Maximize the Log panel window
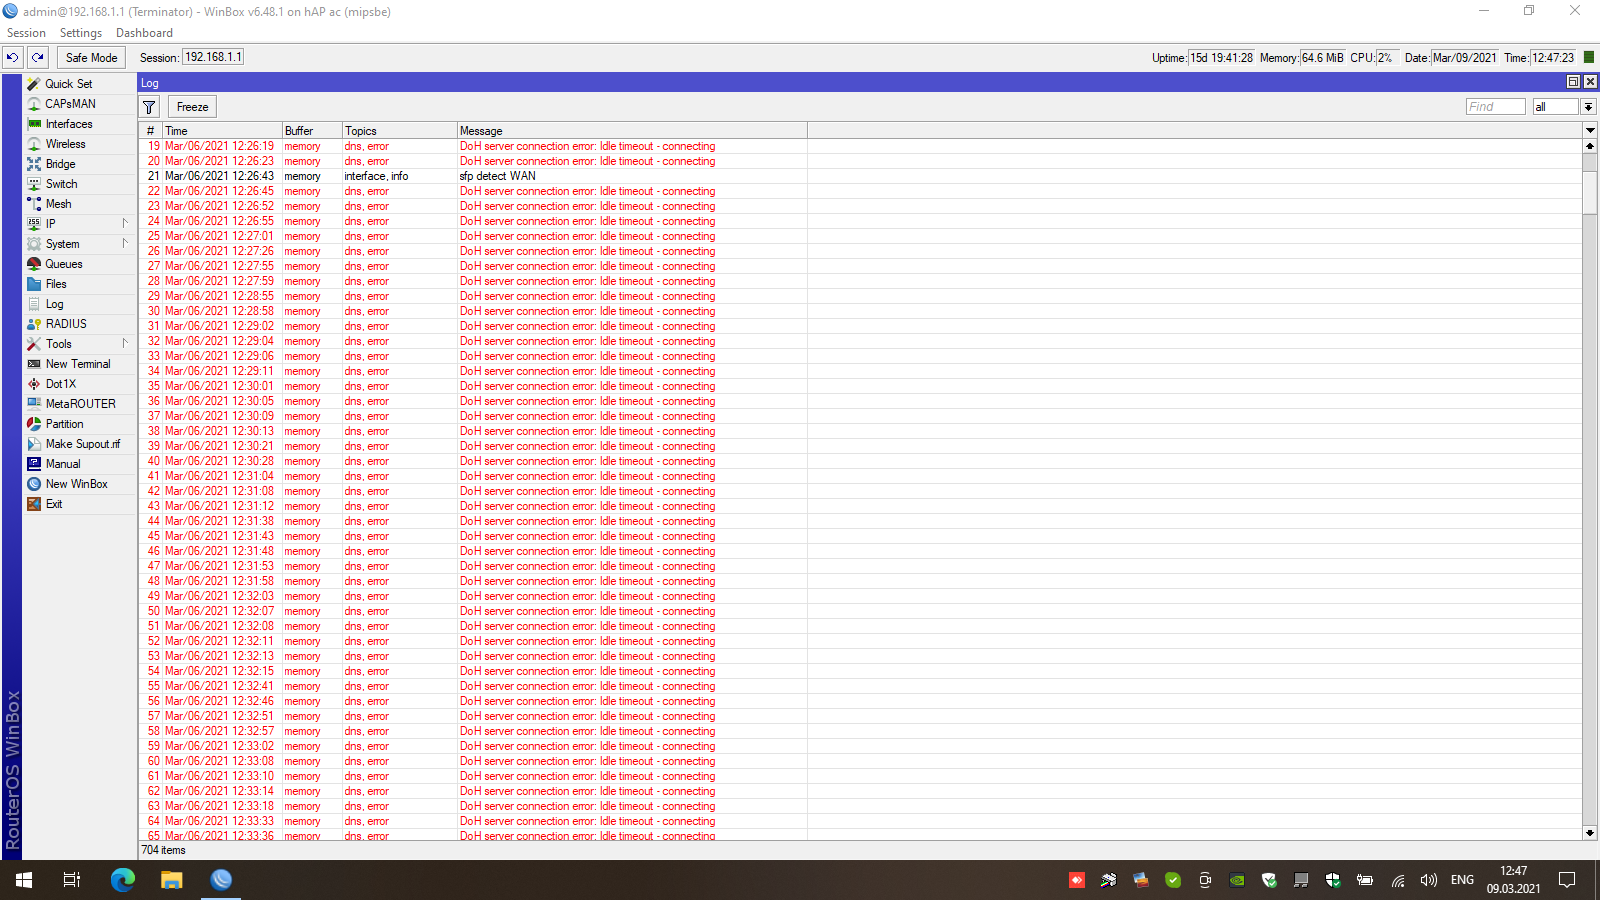The width and height of the screenshot is (1600, 900). tap(1573, 82)
